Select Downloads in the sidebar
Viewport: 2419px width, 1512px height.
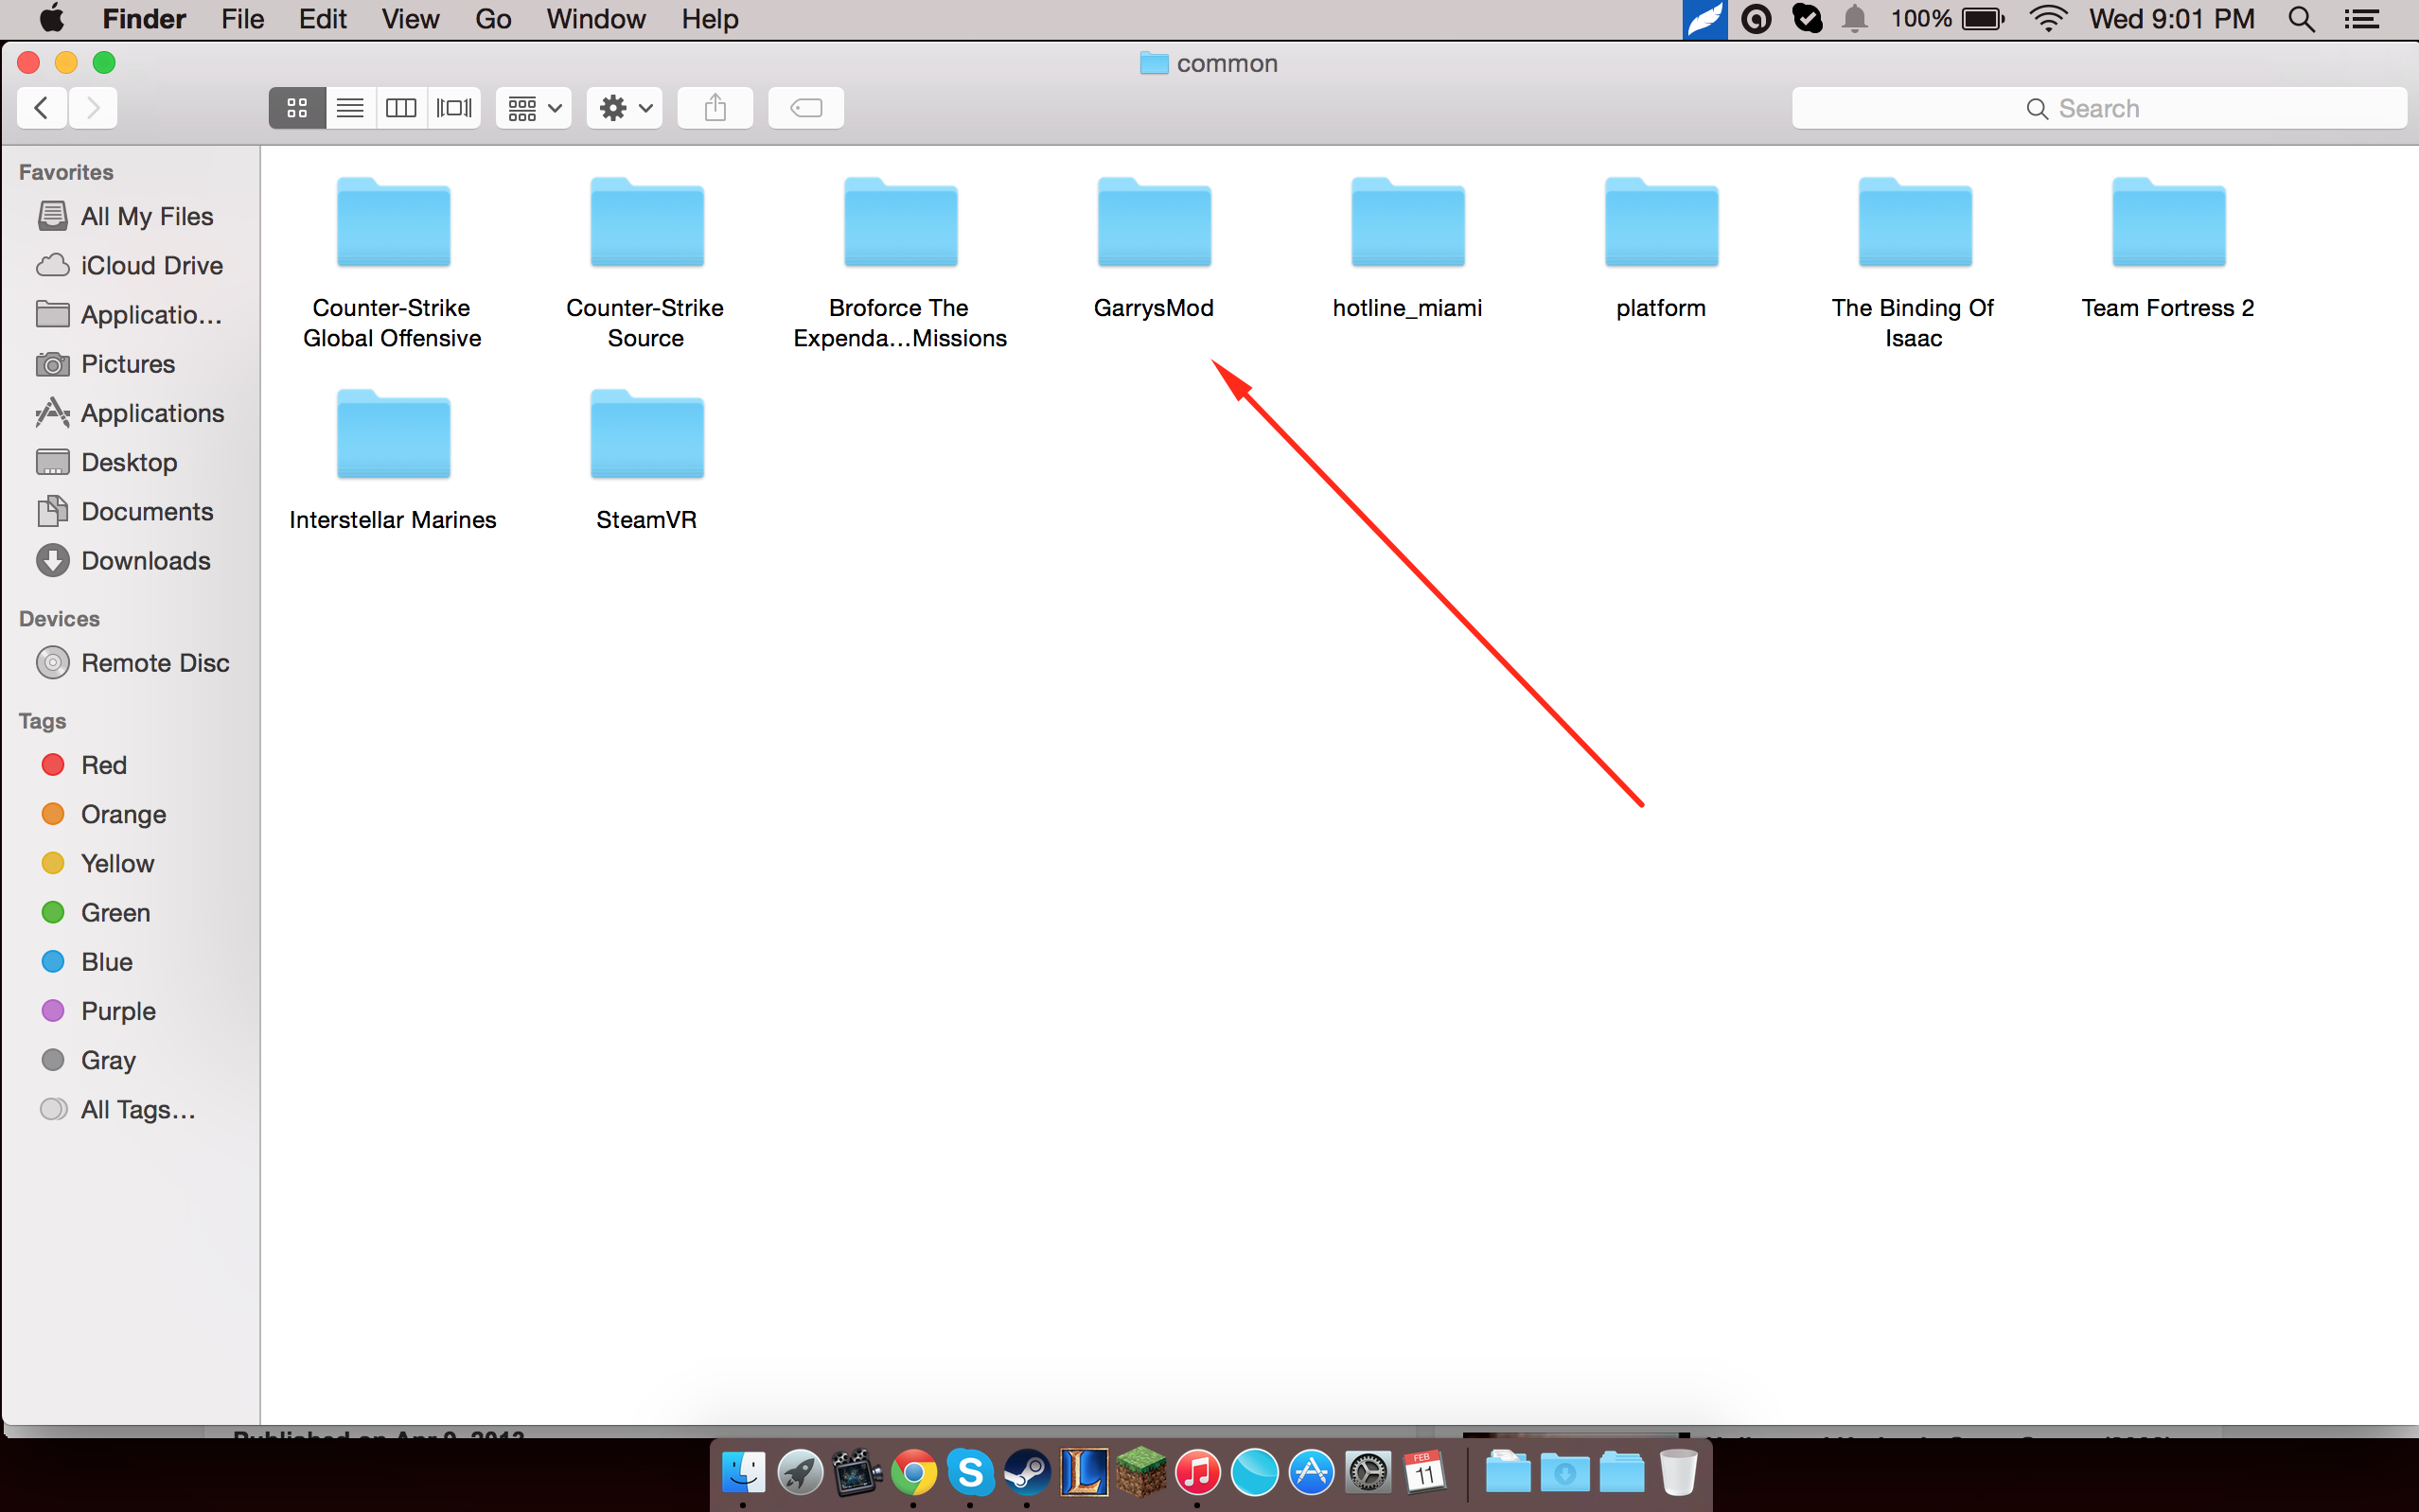coord(145,560)
